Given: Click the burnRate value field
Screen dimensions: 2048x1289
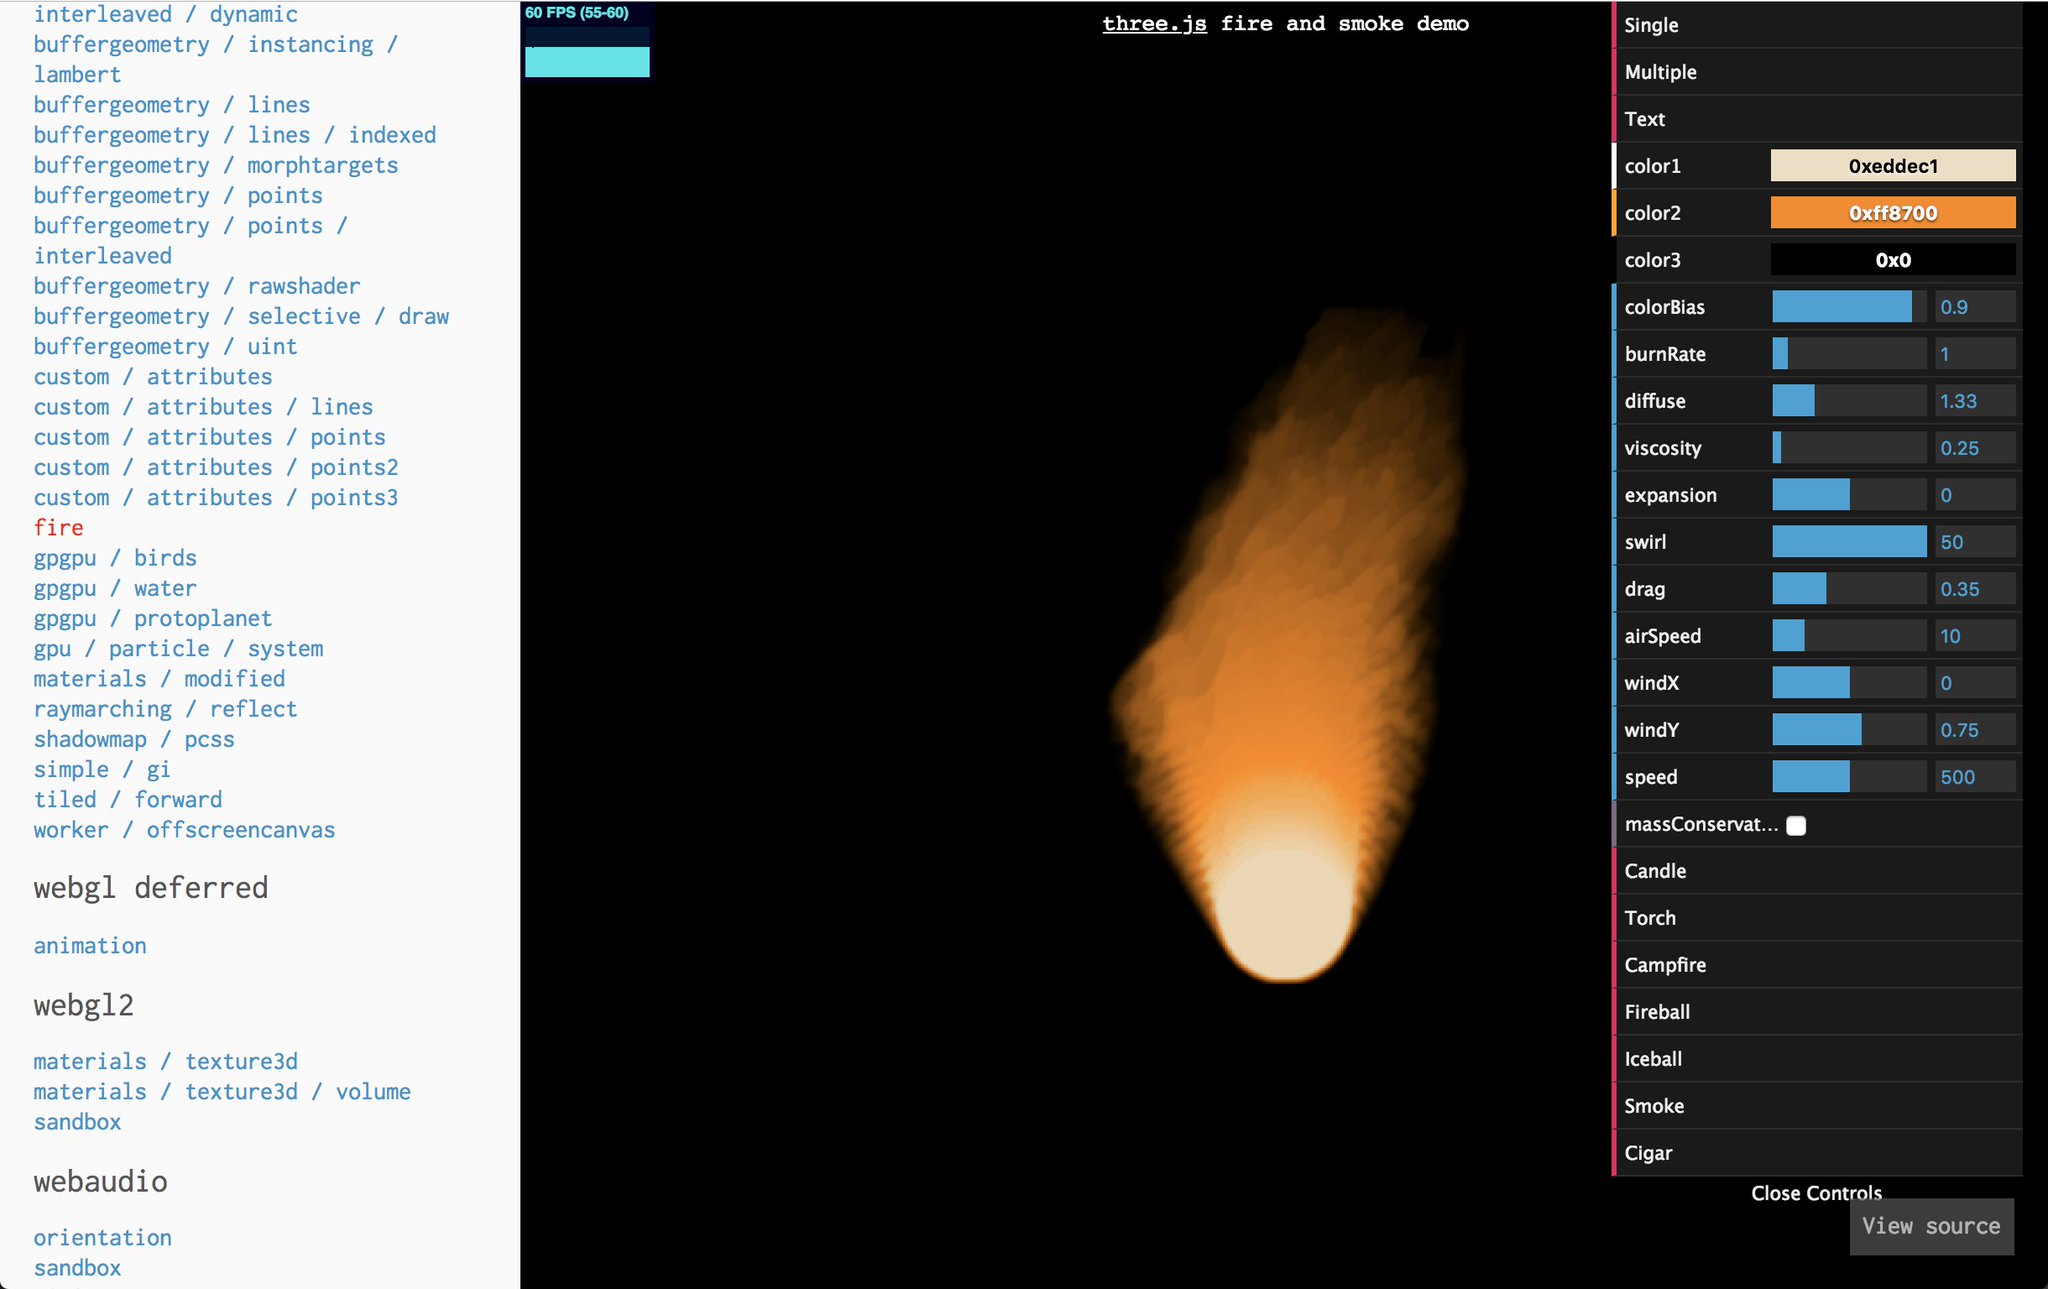Looking at the screenshot, I should (x=1974, y=354).
